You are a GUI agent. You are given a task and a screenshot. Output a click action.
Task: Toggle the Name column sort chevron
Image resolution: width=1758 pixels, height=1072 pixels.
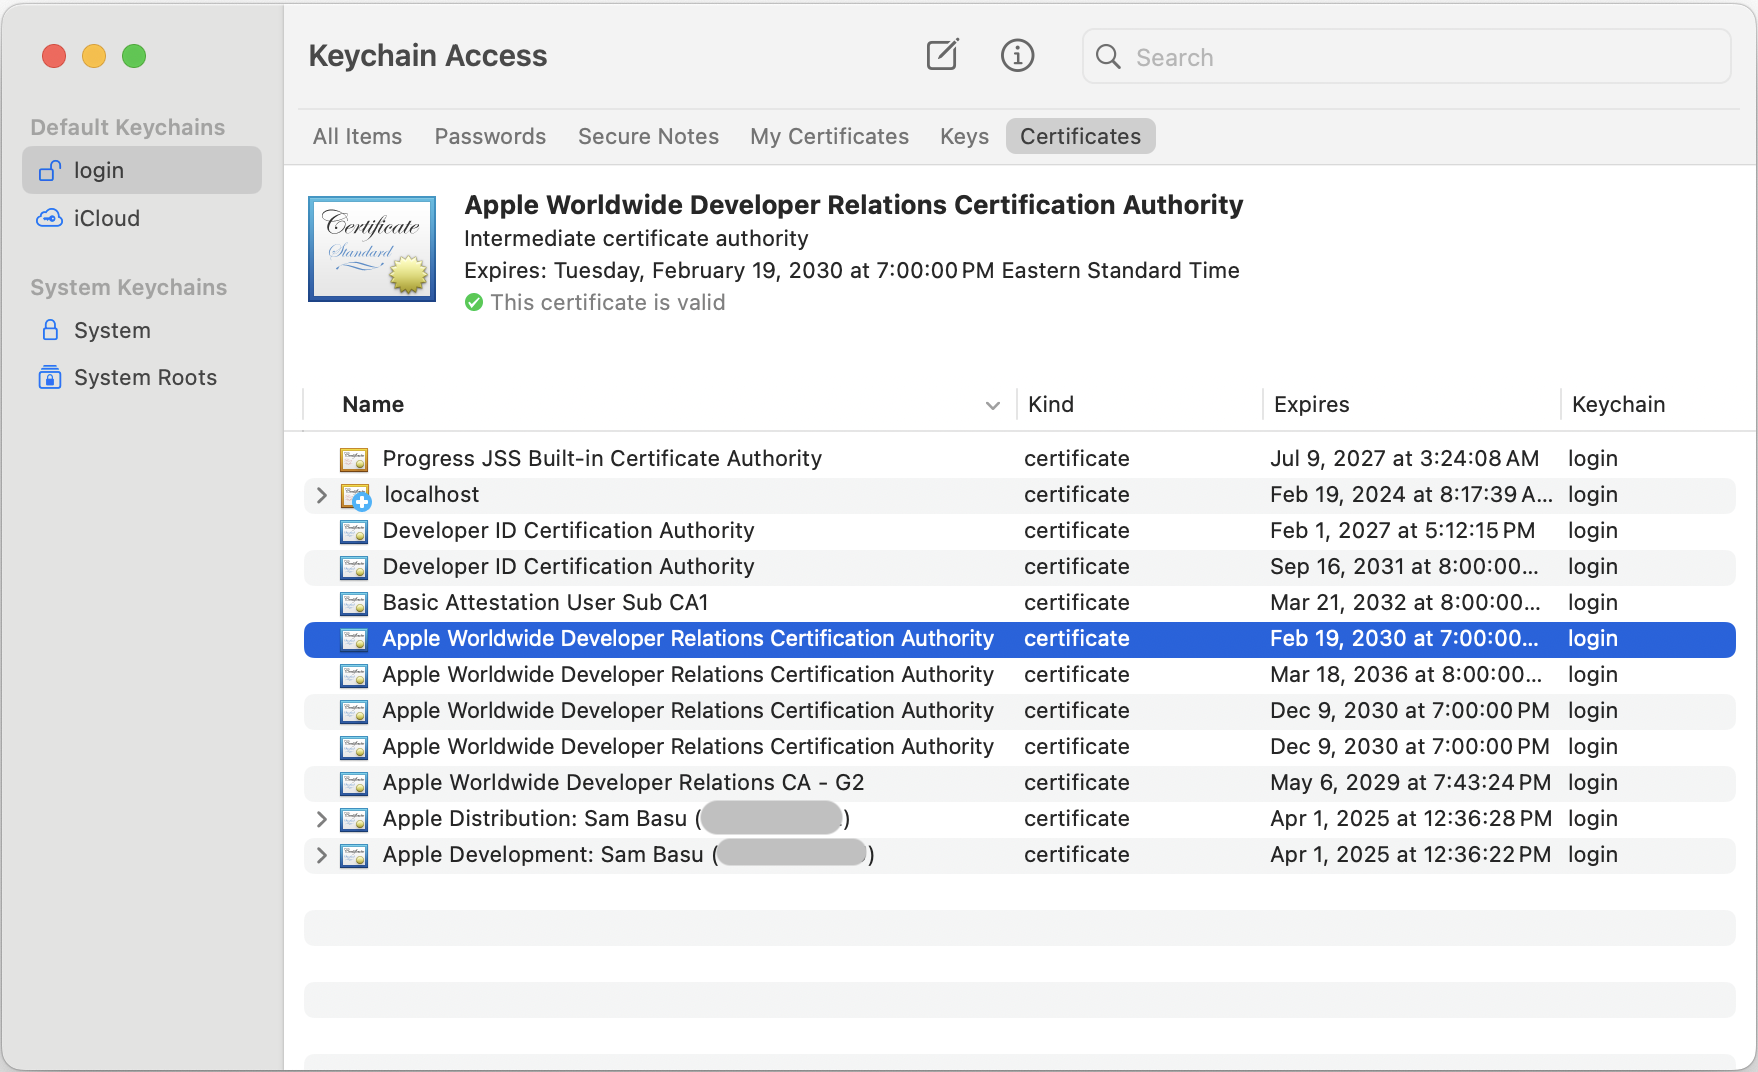point(993,405)
